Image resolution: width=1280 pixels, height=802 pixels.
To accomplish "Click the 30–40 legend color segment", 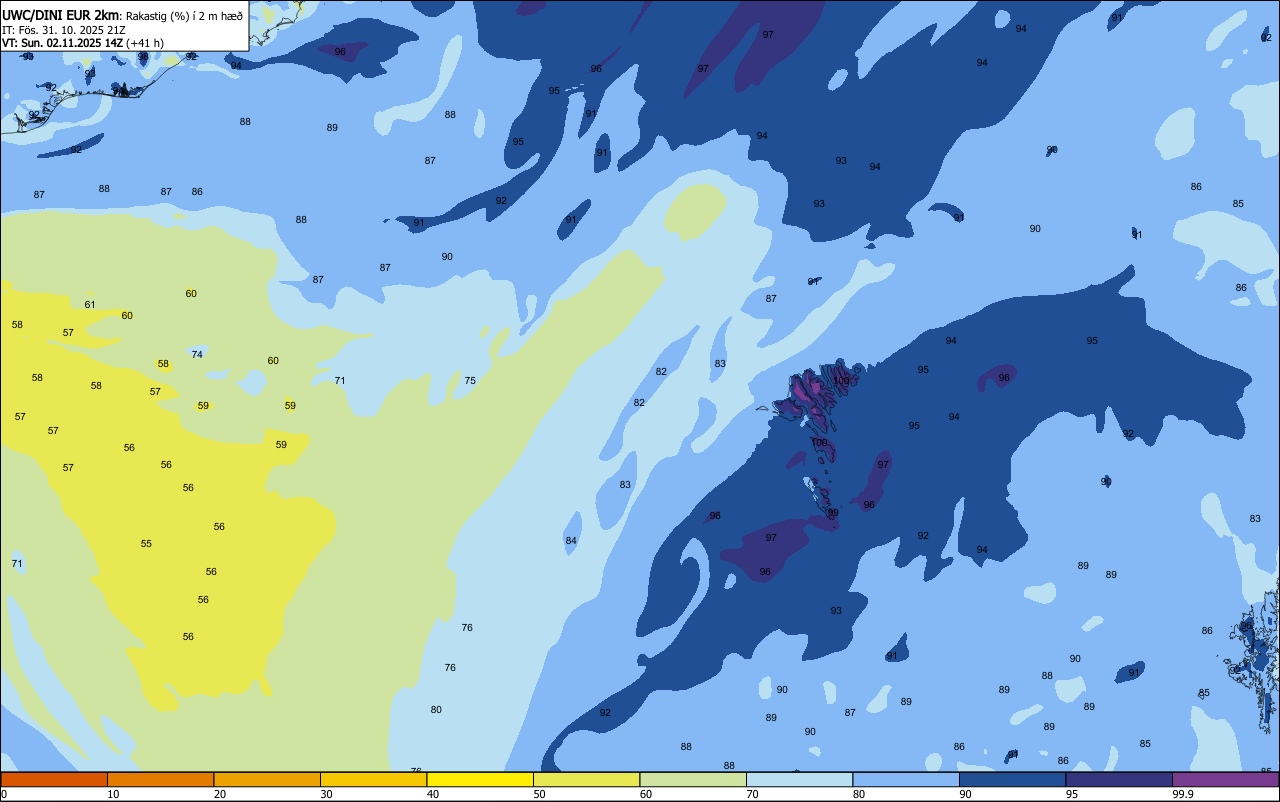I will coord(373,779).
